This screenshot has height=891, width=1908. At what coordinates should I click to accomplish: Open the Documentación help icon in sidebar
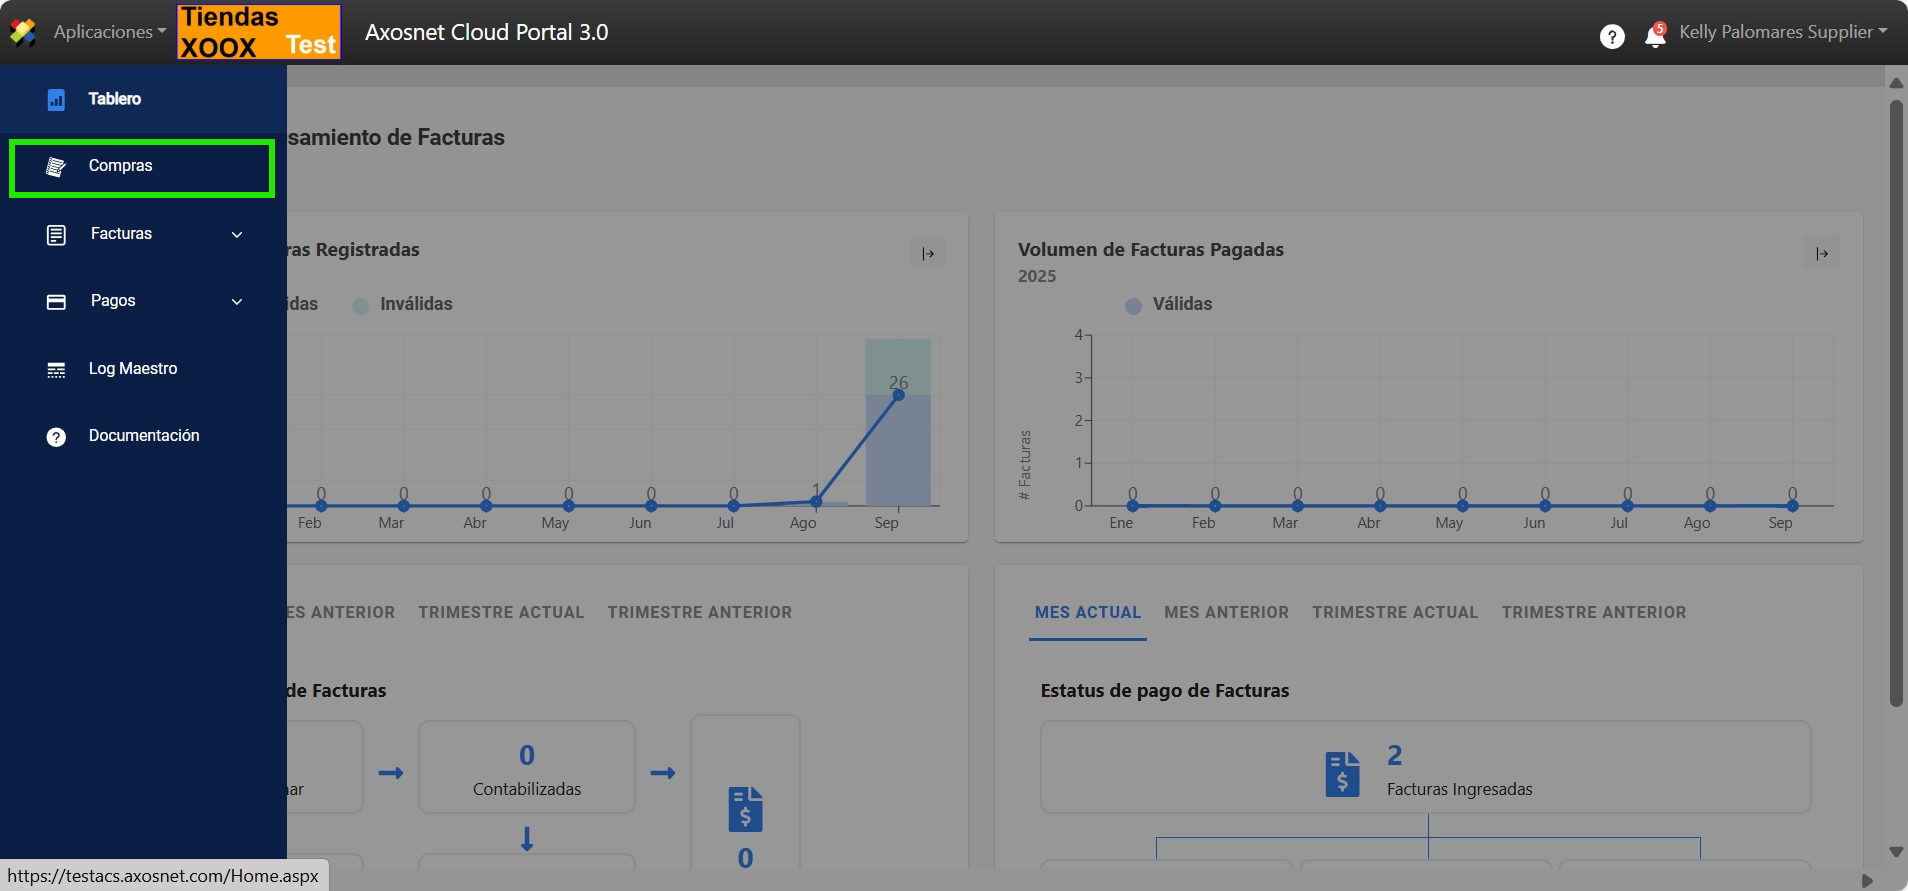tap(56, 436)
